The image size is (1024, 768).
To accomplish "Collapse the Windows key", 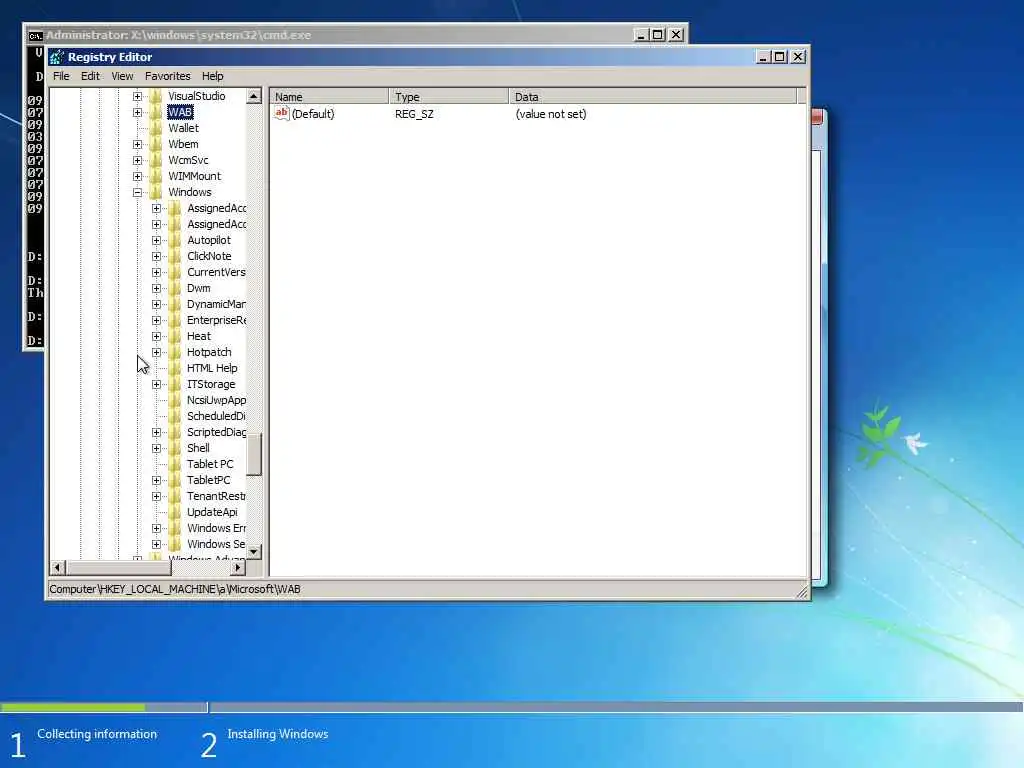I will tap(137, 193).
